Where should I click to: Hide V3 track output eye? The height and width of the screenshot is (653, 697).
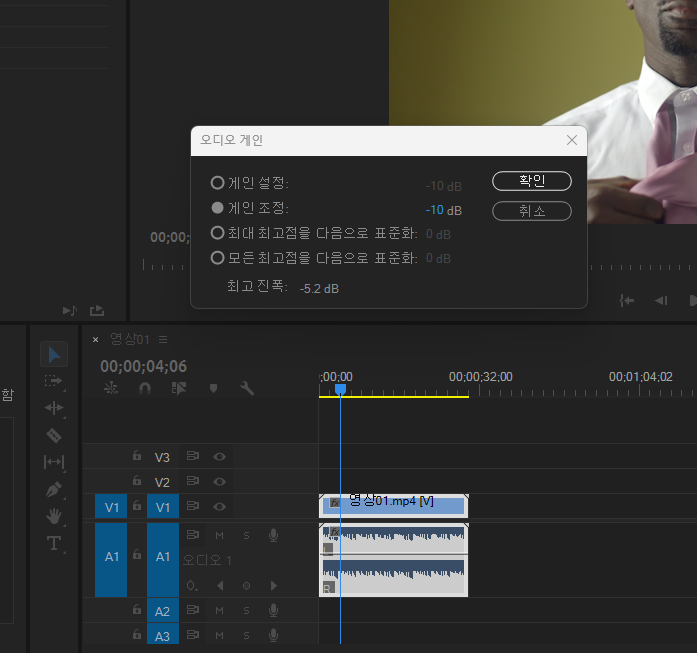pyautogui.click(x=220, y=457)
